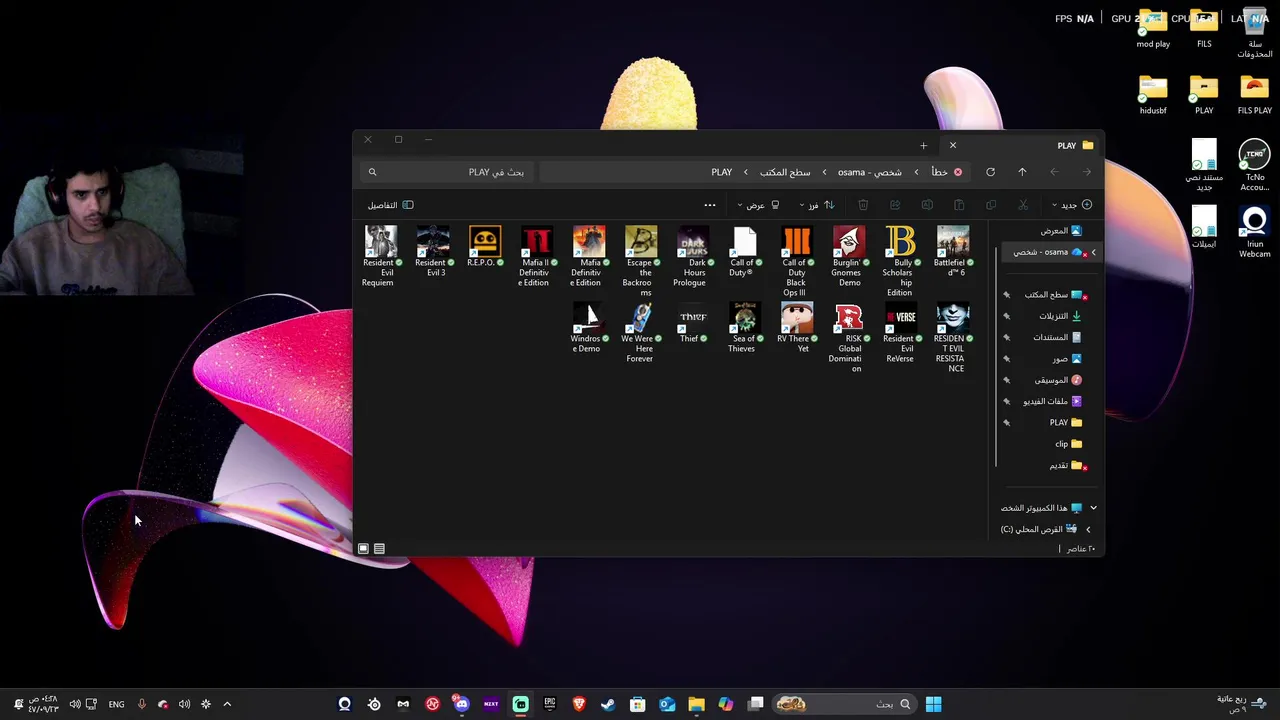Viewport: 1280px width, 720px height.
Task: Click the Refresh icon in the address bar
Action: click(990, 172)
